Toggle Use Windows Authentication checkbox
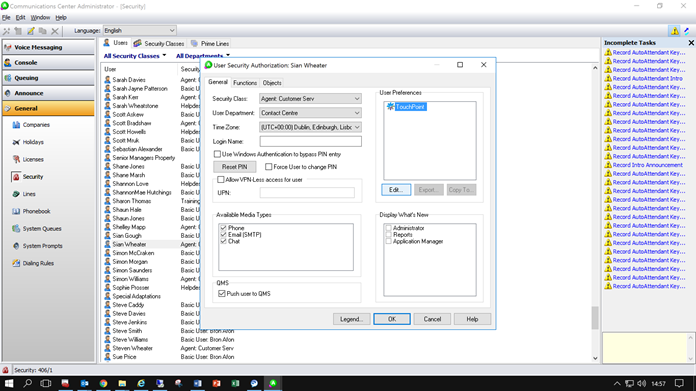This screenshot has width=696, height=391. pos(217,154)
